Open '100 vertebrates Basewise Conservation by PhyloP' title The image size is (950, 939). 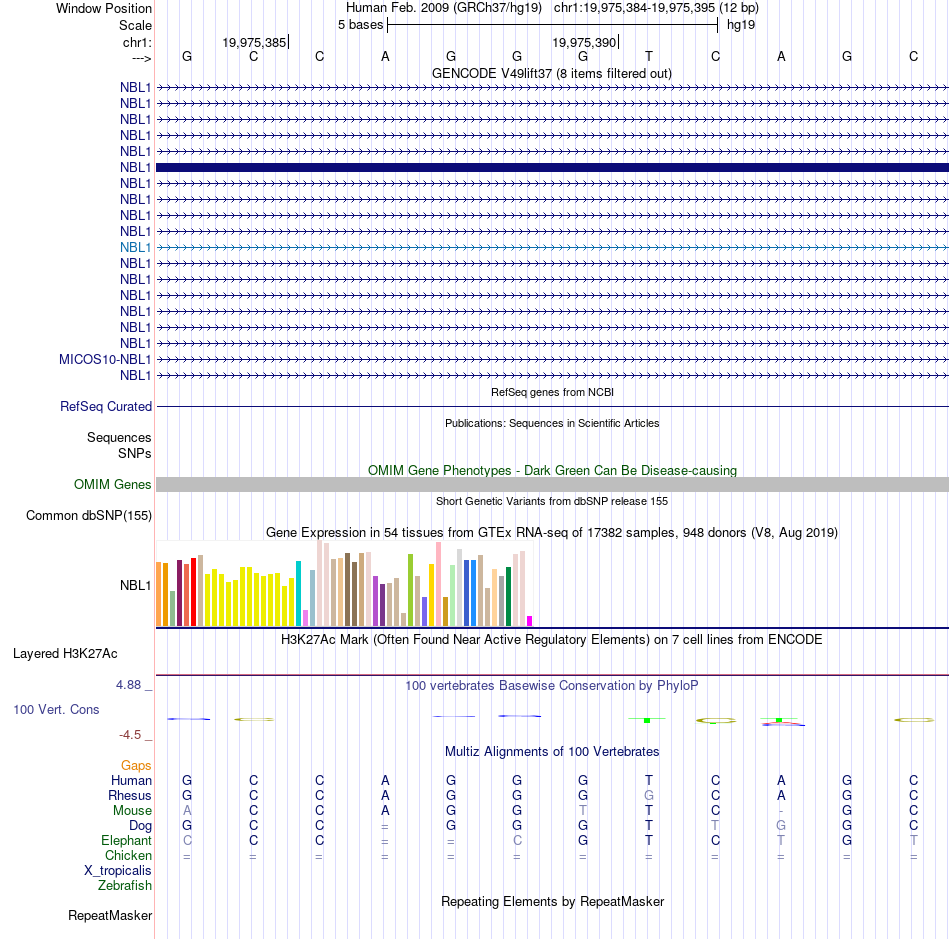click(x=552, y=686)
